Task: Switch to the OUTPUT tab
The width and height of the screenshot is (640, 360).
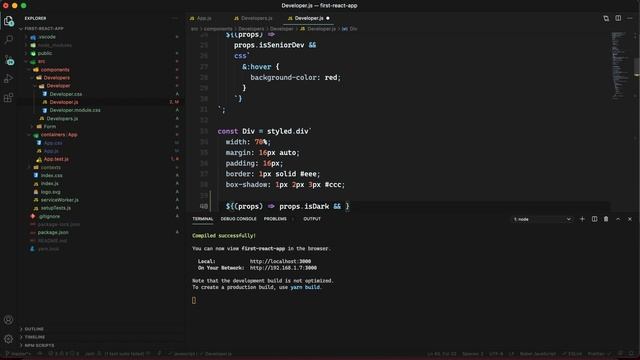Action: 312,219
